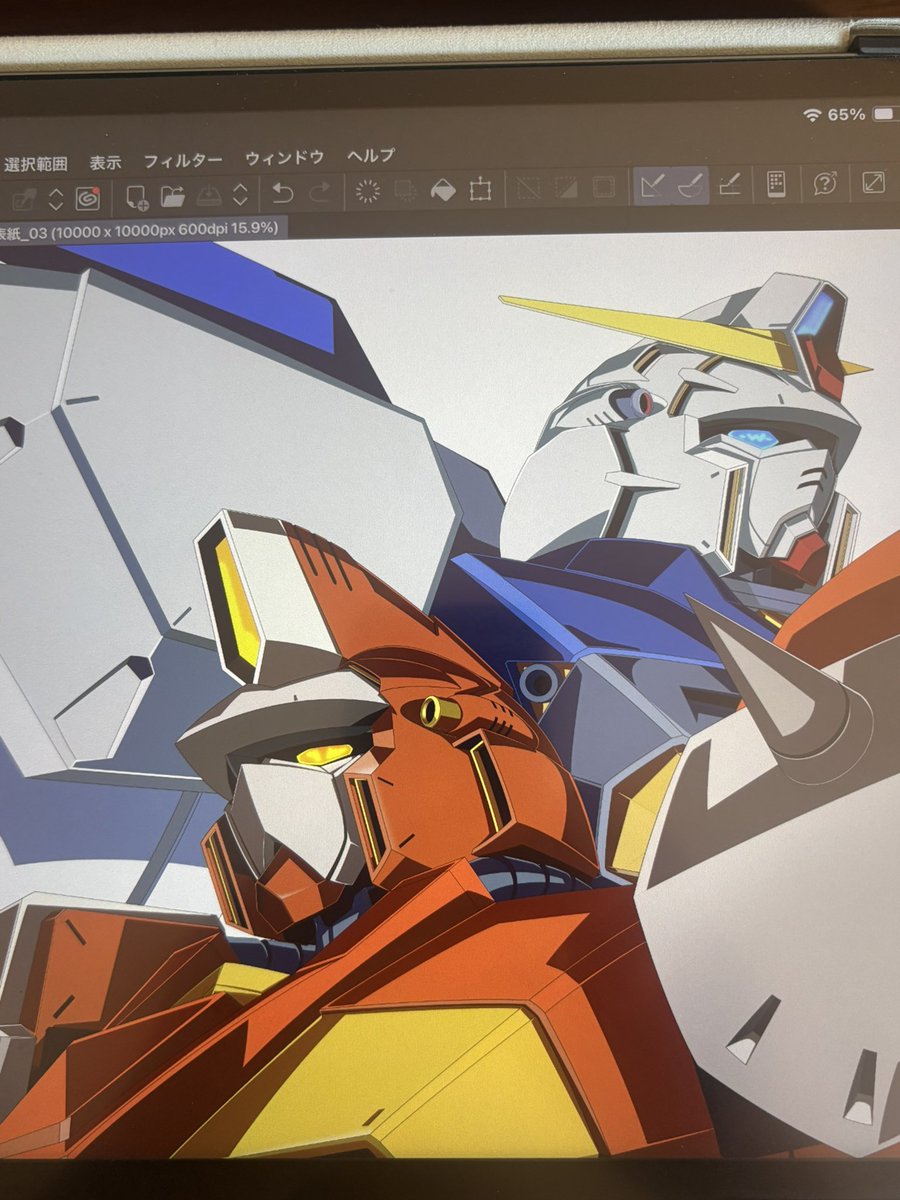Screen dimensions: 900x1200
Task: Click the Wi-Fi status icon
Action: pyautogui.click(x=812, y=115)
